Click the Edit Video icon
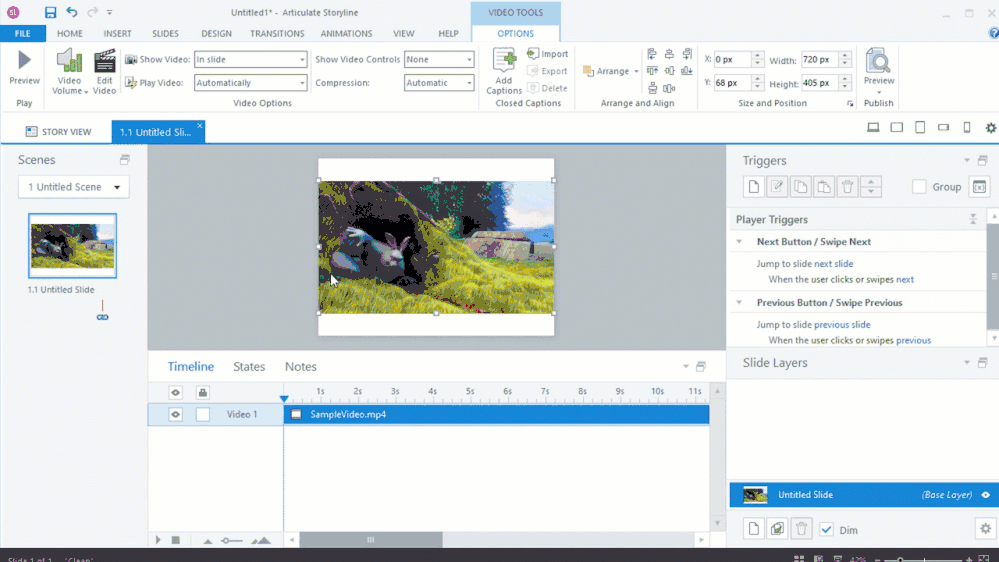Image resolution: width=999 pixels, height=562 pixels. tap(104, 70)
